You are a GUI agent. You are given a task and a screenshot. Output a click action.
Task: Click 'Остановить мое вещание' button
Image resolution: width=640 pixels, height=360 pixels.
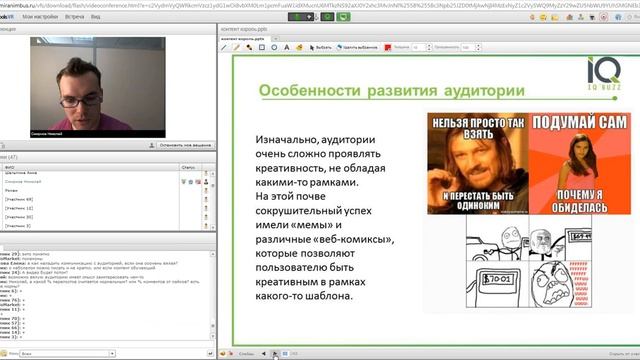click(185, 145)
